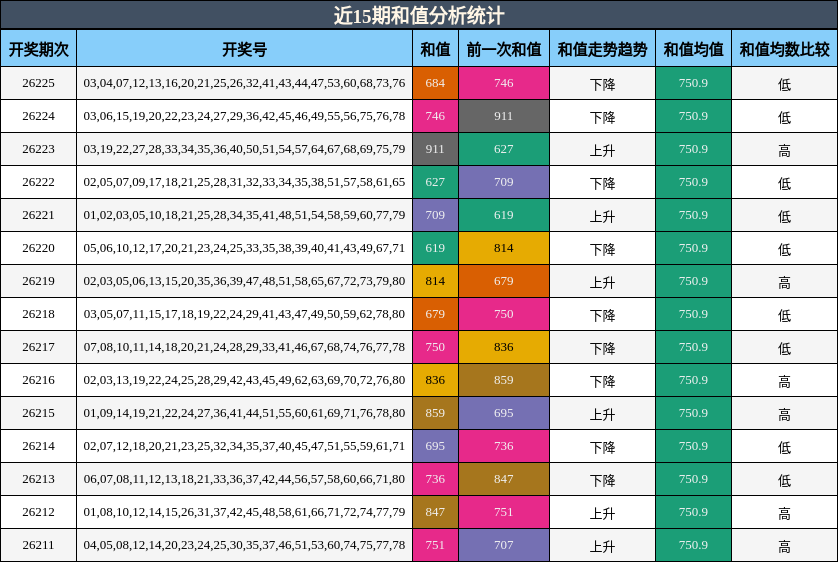Viewport: 838px width, 562px height.
Task: Click draw numbers starting 02,03,13,19,22
Action: tap(244, 380)
